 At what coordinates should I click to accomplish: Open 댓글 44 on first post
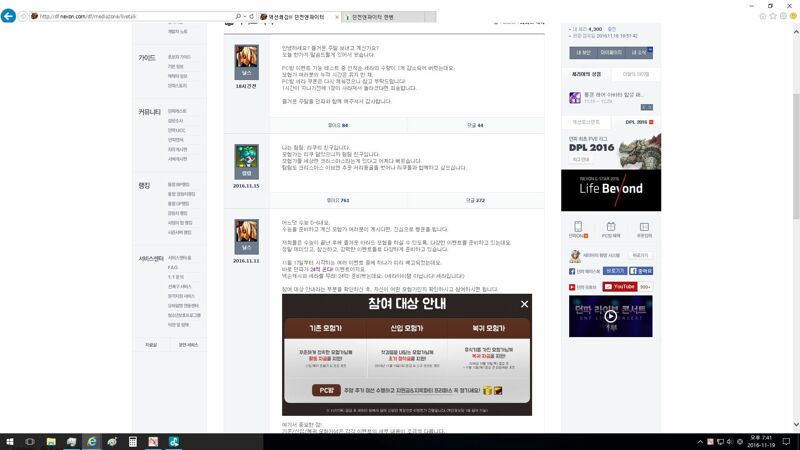[475, 125]
